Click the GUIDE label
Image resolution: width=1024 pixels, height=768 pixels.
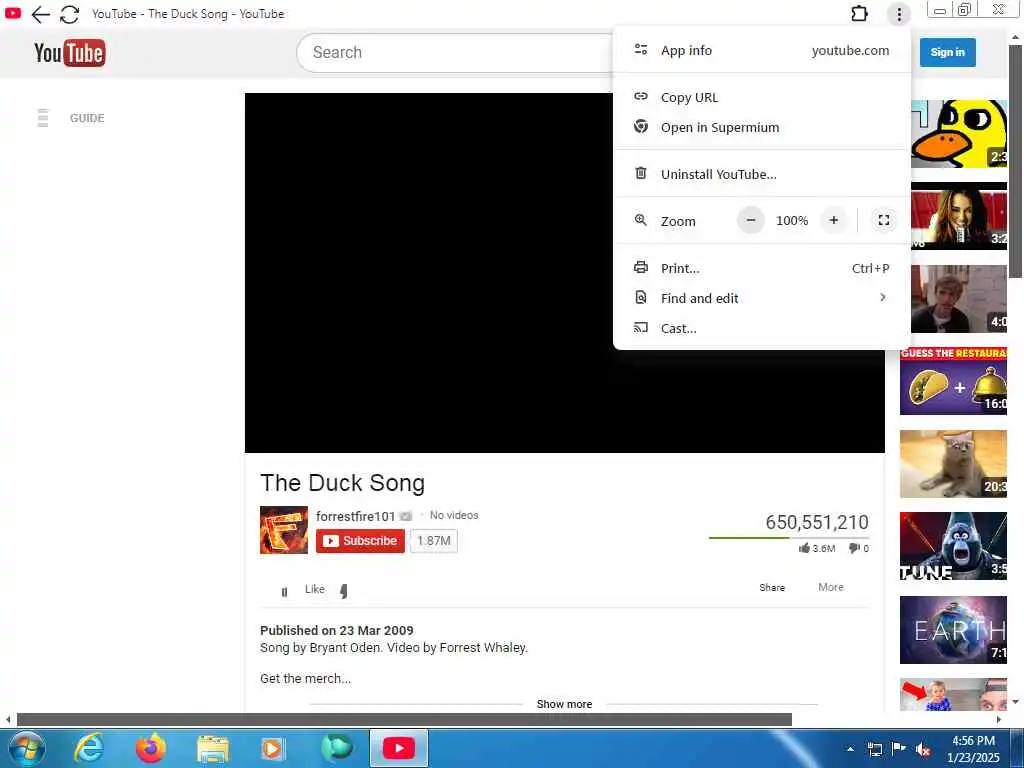point(87,118)
